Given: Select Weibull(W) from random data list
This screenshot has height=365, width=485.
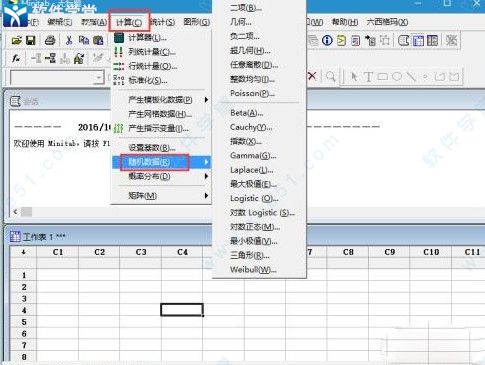Looking at the screenshot, I should tap(253, 270).
